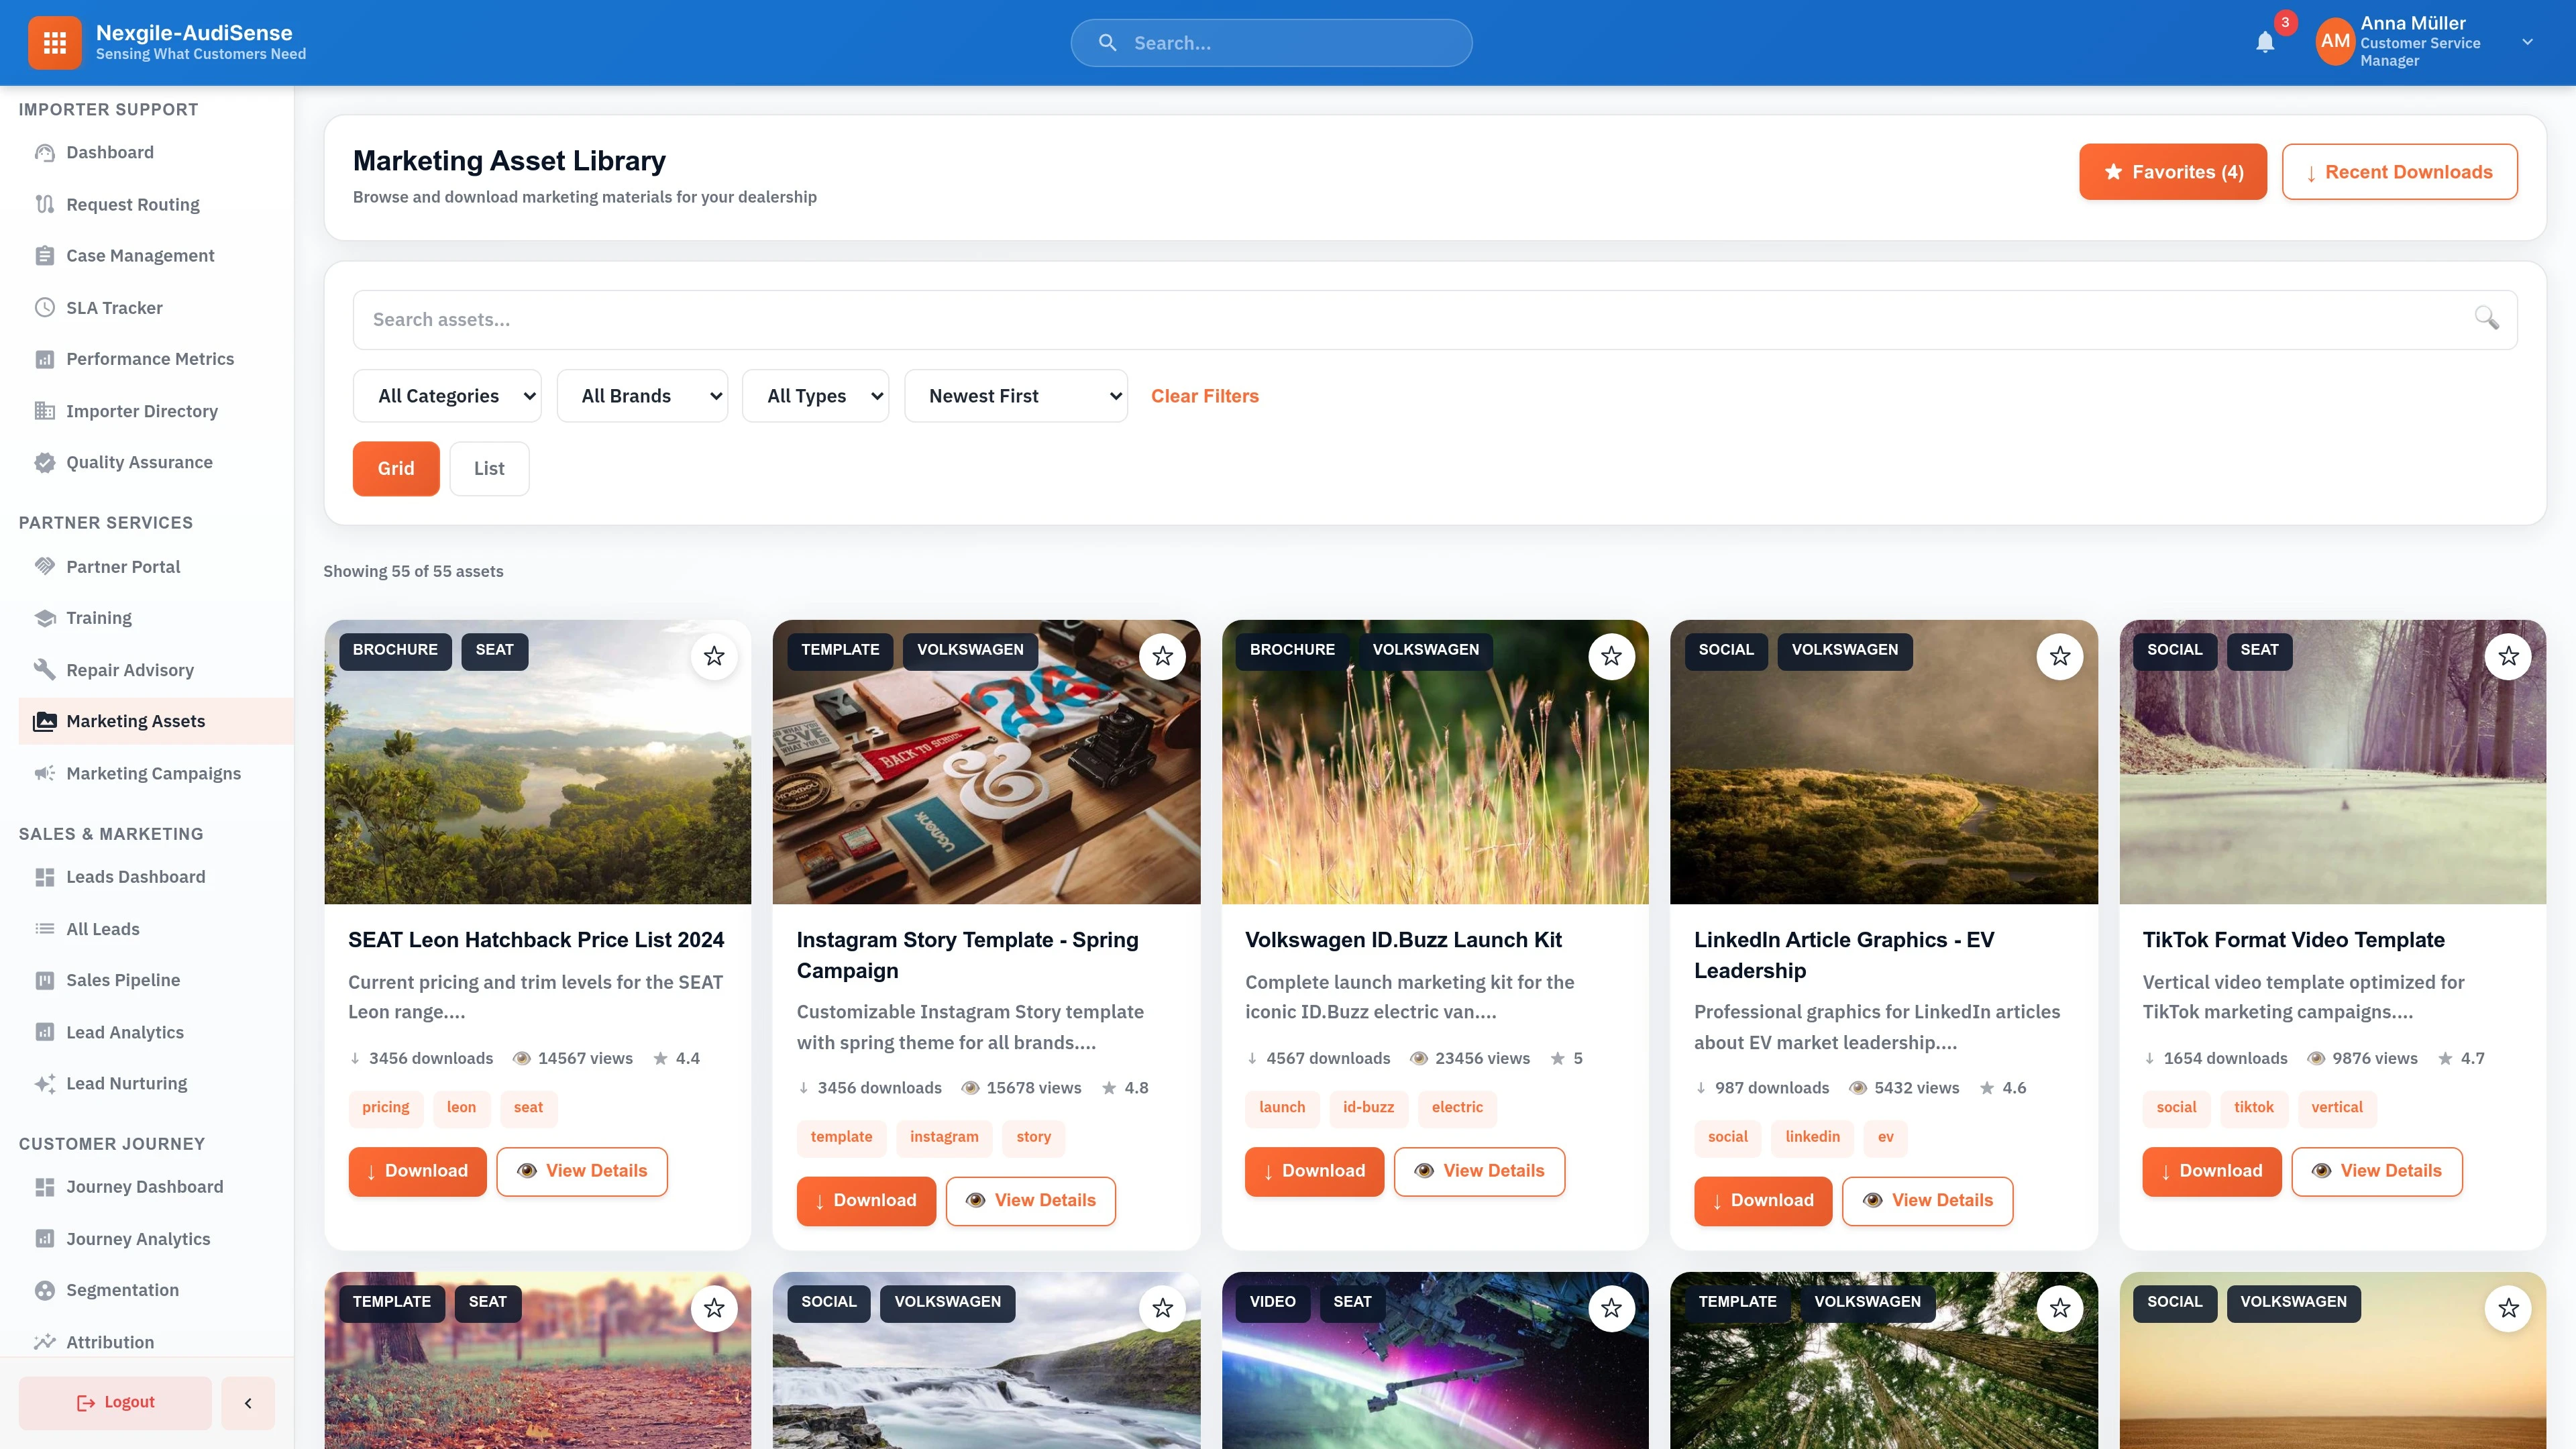Select Sales Pipeline menu item
Screen dimensions: 2576x1449
(x=122, y=980)
